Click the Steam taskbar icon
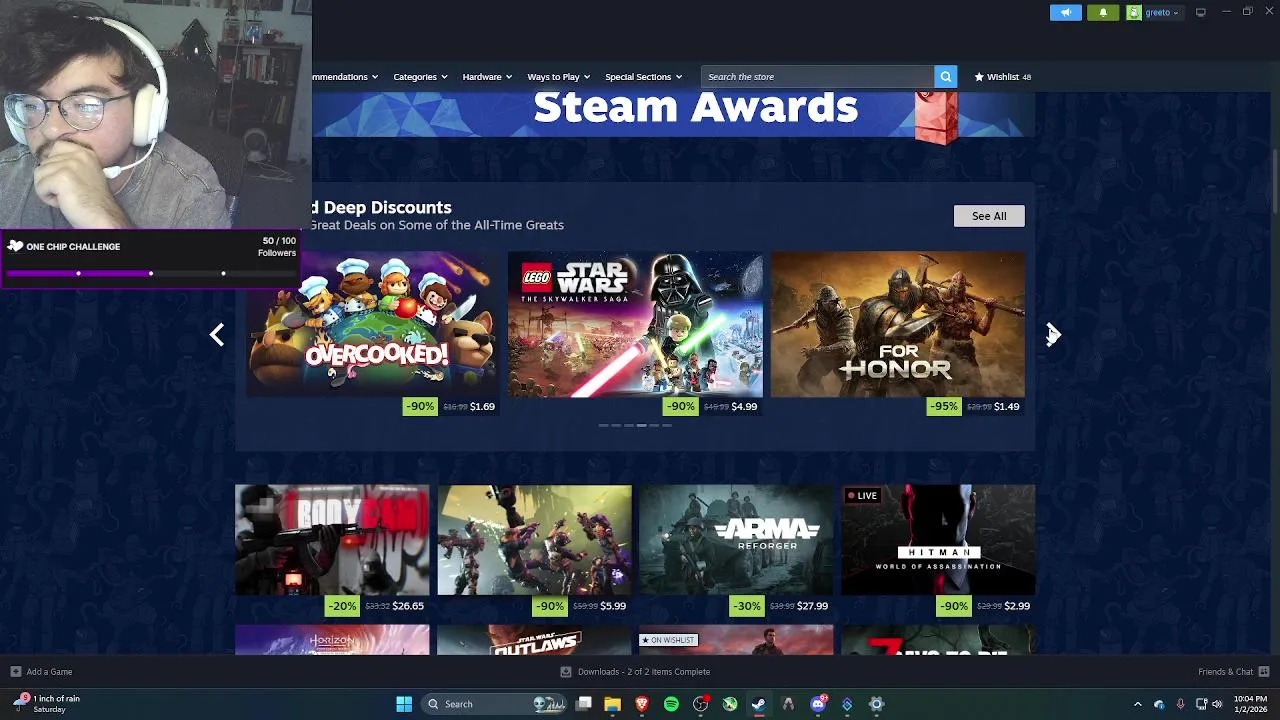1280x720 pixels. point(759,704)
